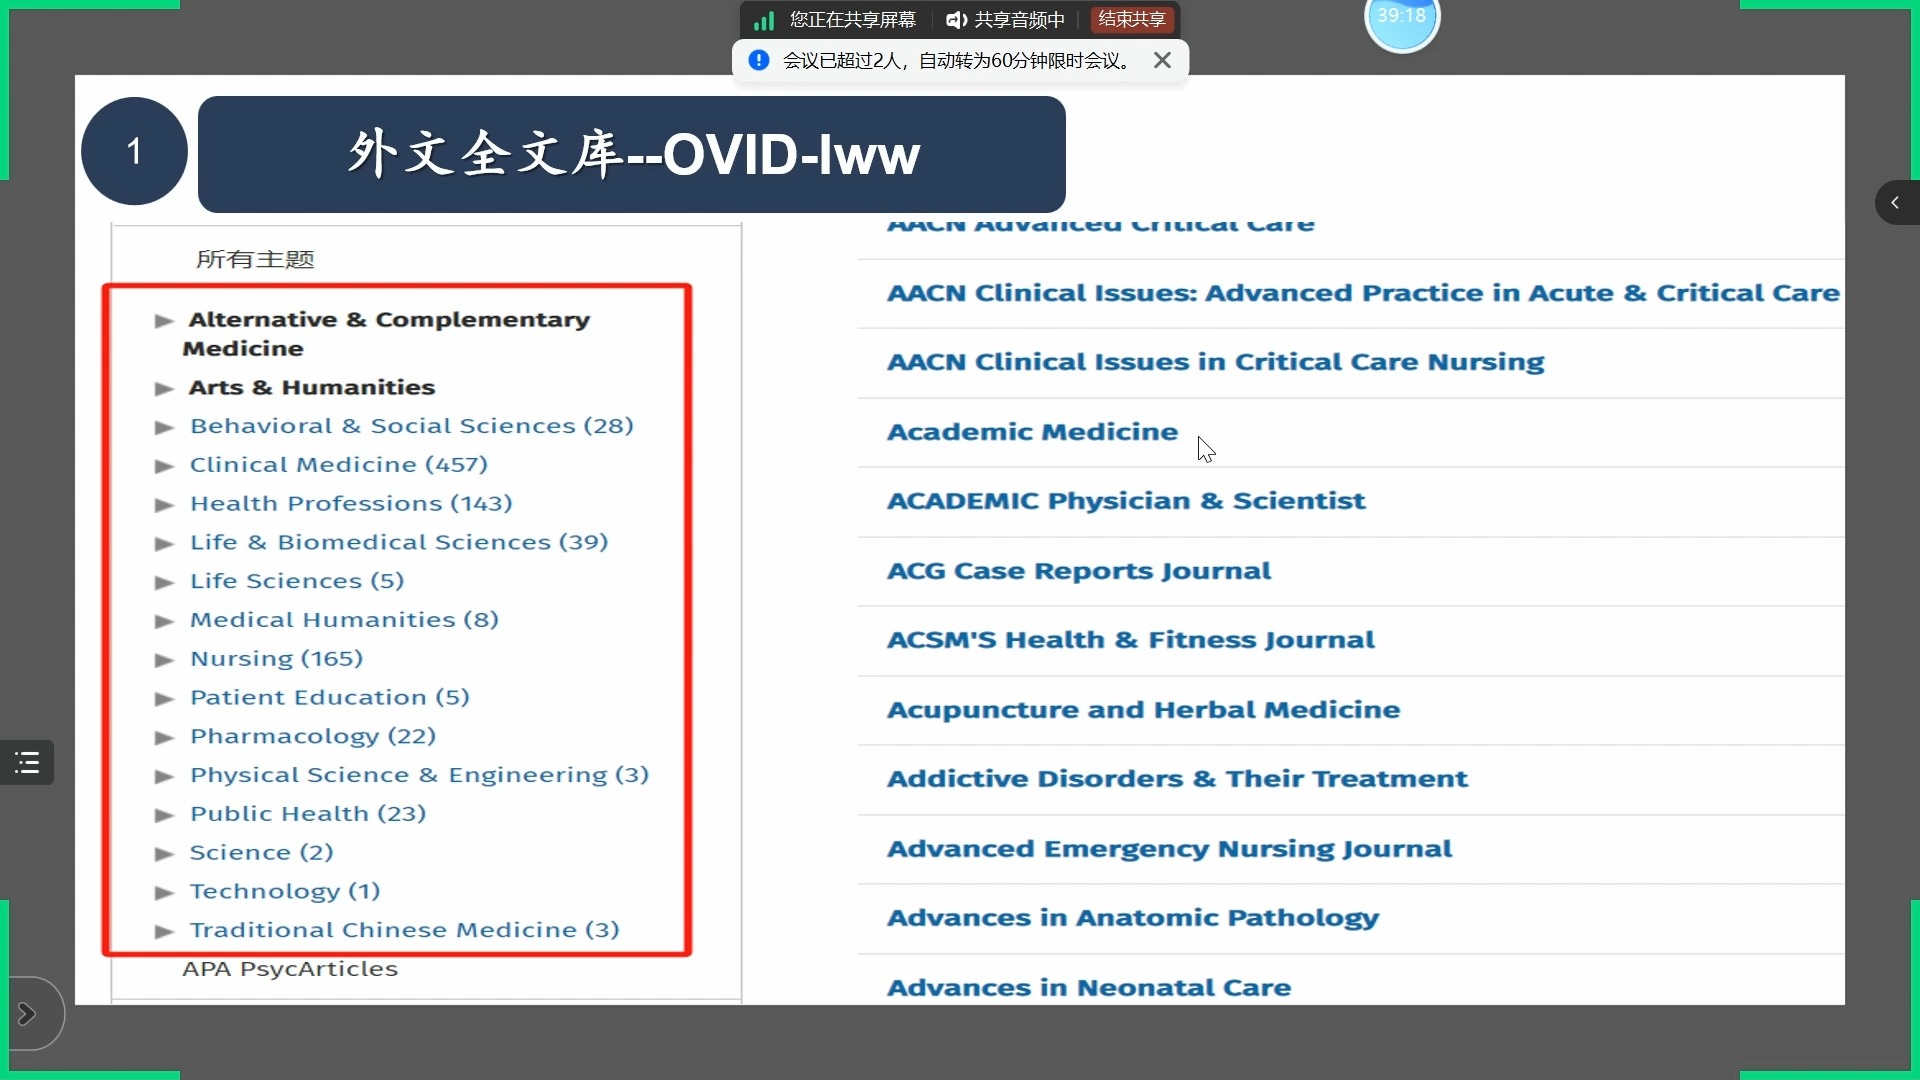
Task: Open ACSM'S Health & Fitness Journal
Action: click(1131, 640)
